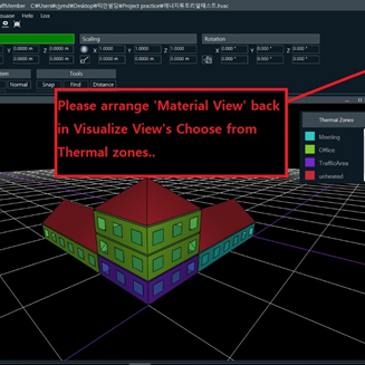The width and height of the screenshot is (365, 365).
Task: Click the uniform scaling sphere icon
Action: (x=84, y=49)
